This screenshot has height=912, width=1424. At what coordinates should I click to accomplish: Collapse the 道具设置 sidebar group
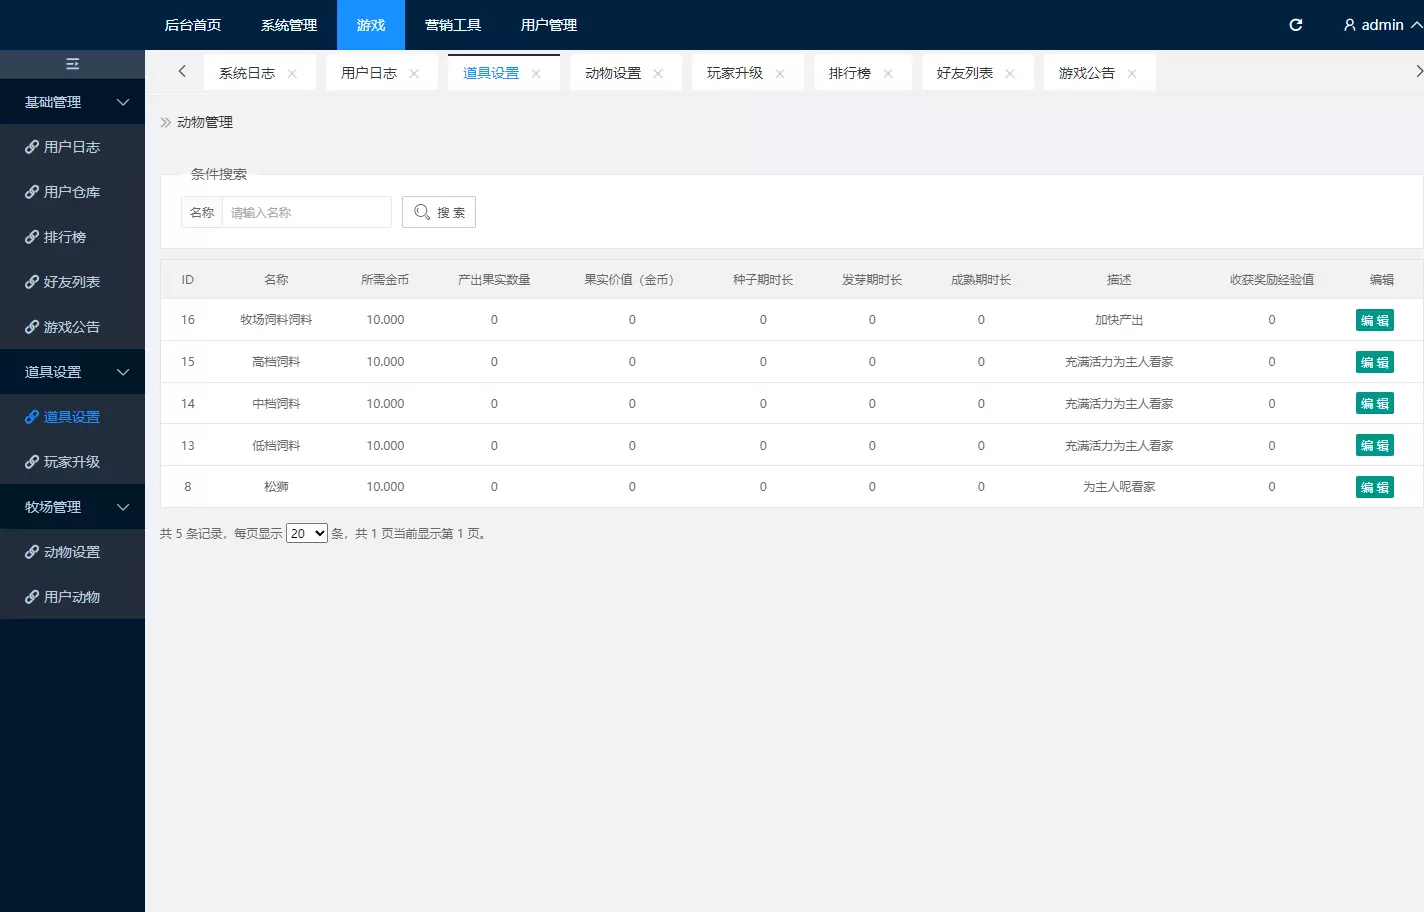(72, 372)
